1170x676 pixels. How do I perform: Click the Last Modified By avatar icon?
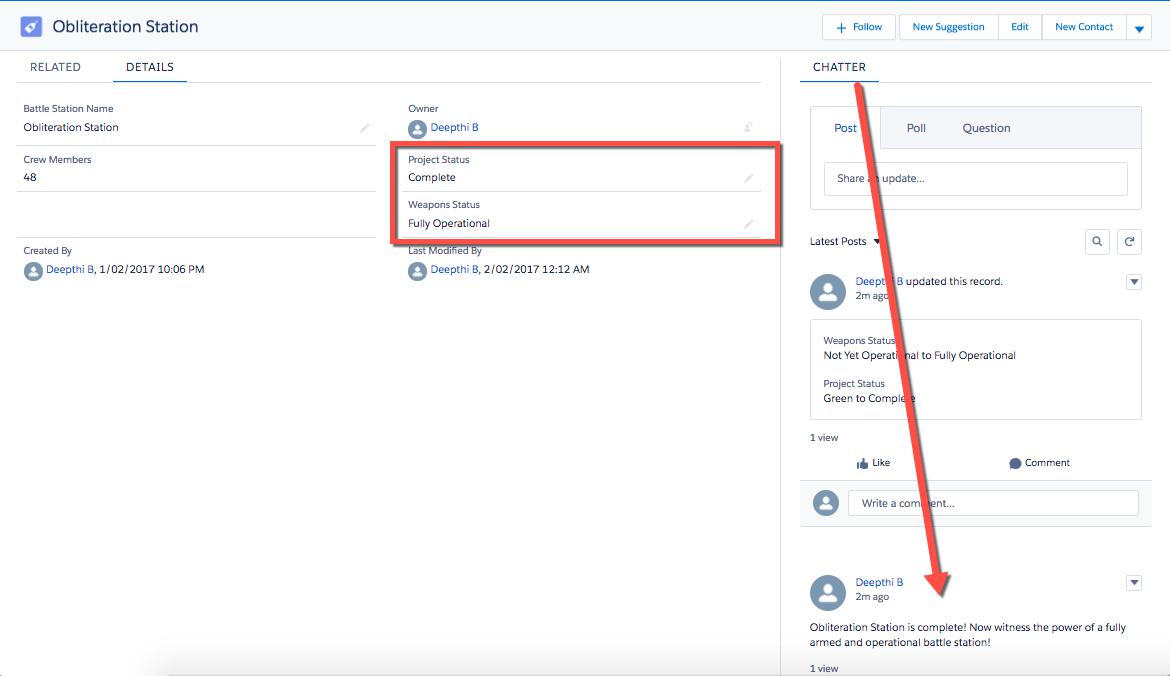[x=417, y=271]
